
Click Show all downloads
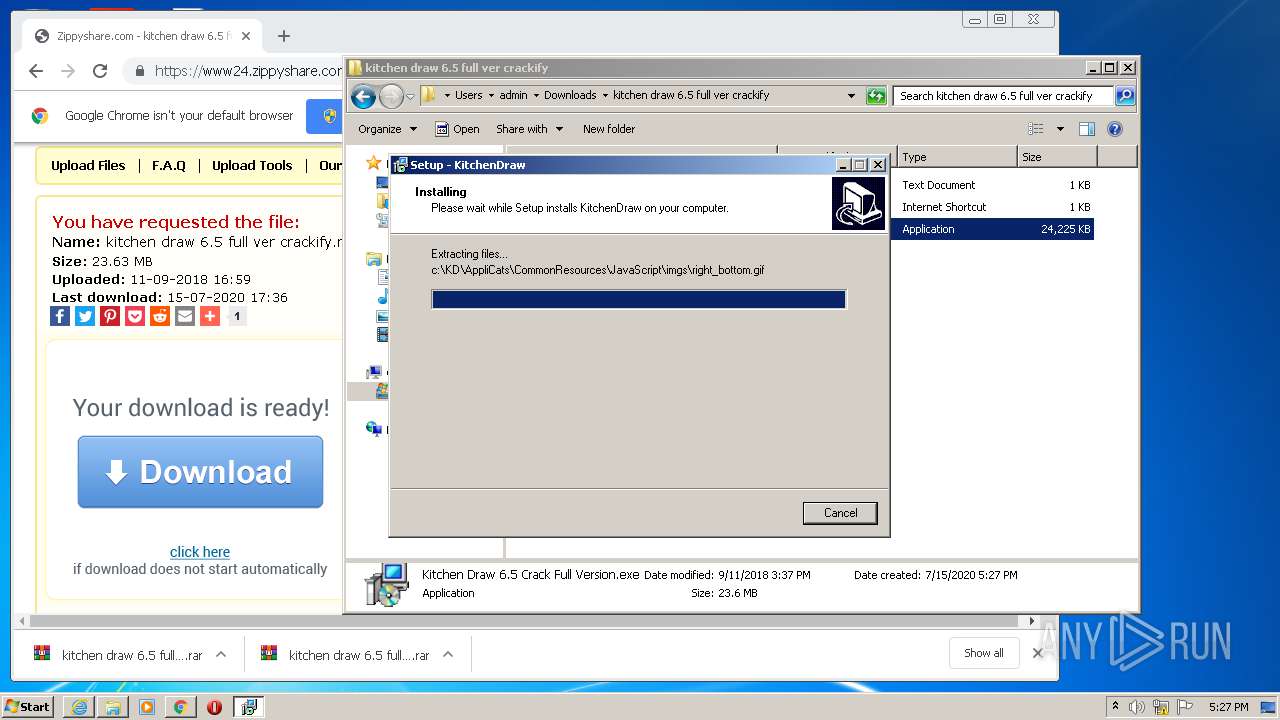(x=984, y=653)
